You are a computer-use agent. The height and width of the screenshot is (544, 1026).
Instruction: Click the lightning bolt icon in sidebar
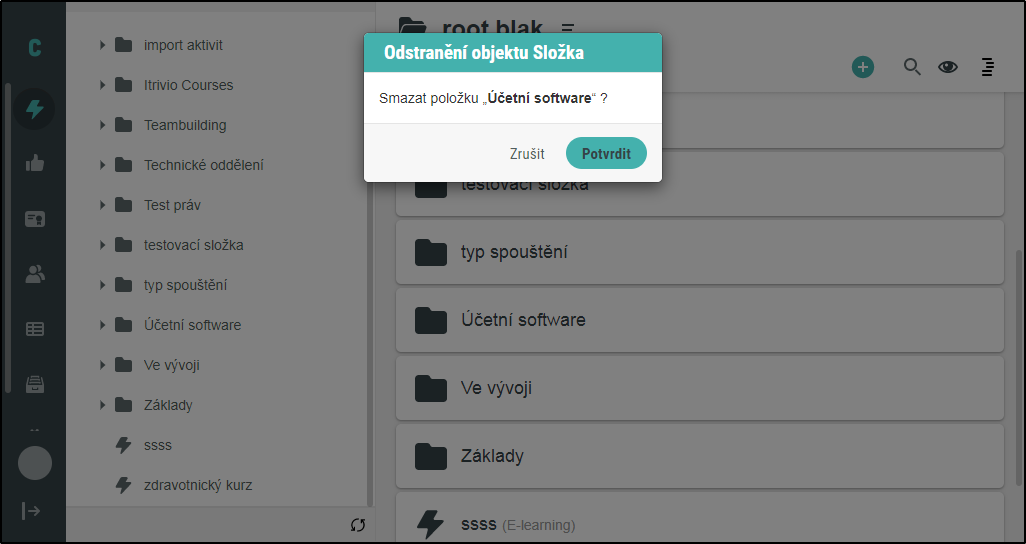[x=35, y=109]
